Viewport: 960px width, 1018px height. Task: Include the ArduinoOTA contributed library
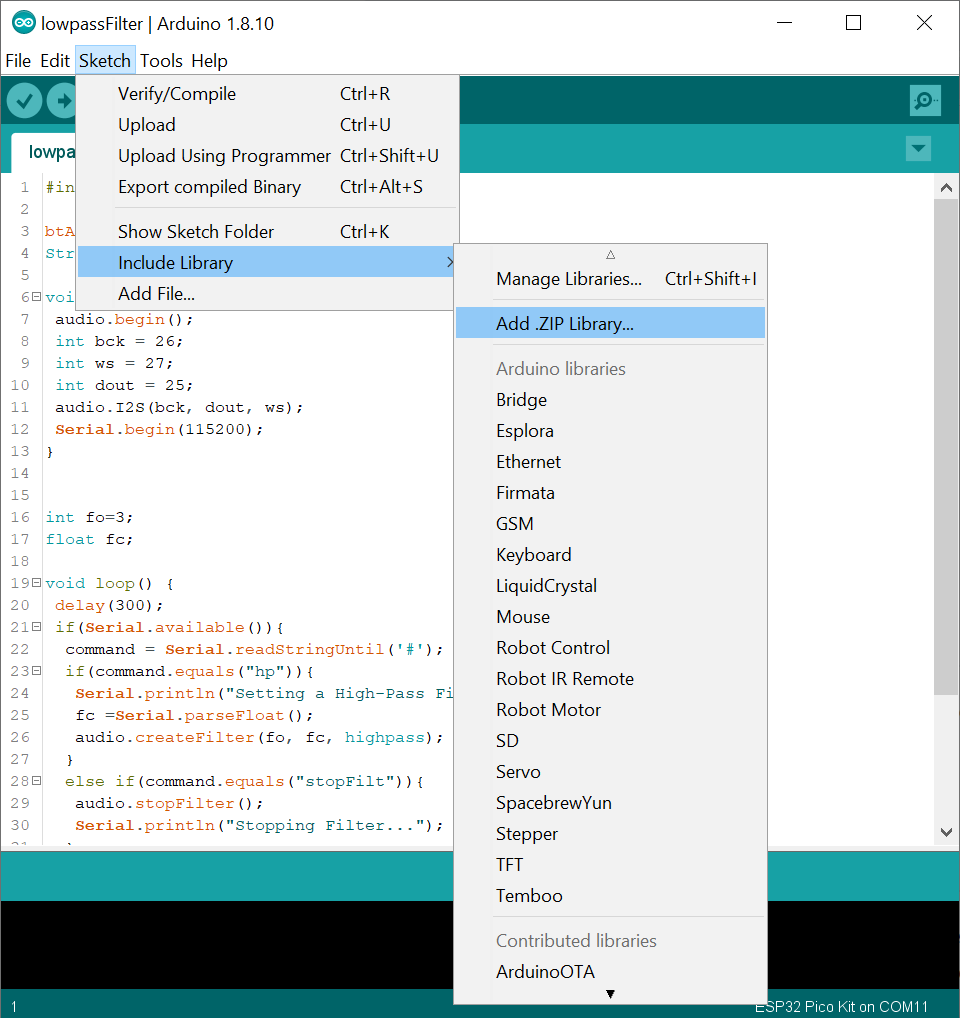tap(610, 972)
